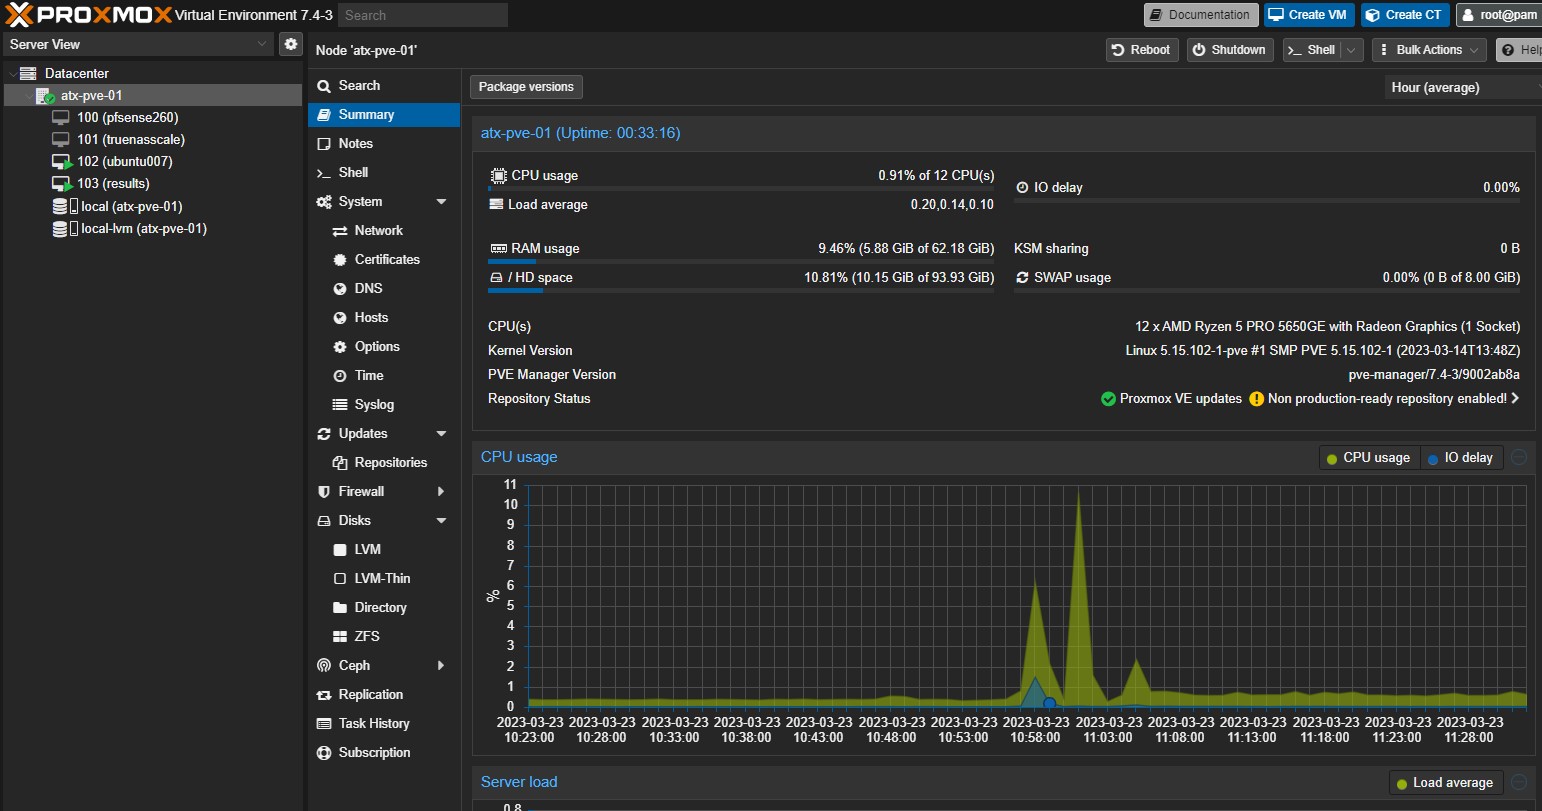Viewport: 1542px width, 811px height.
Task: Click the Create VM button
Action: tap(1308, 15)
